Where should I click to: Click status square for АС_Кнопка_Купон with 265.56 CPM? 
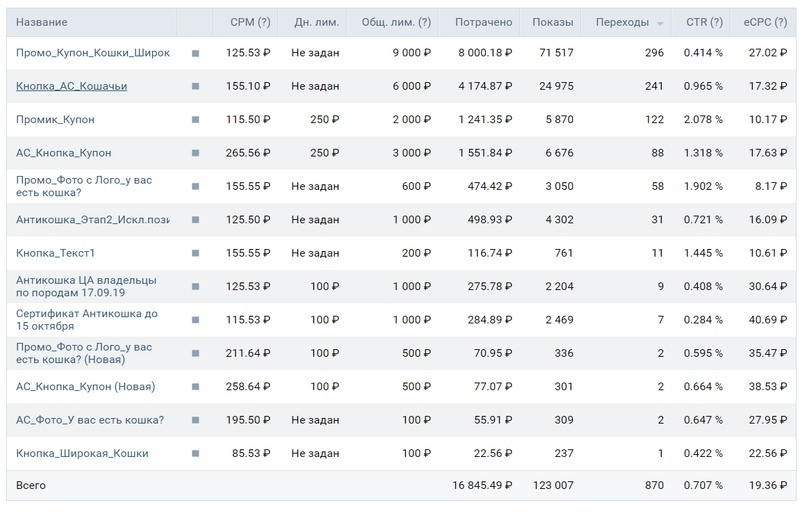click(x=196, y=153)
